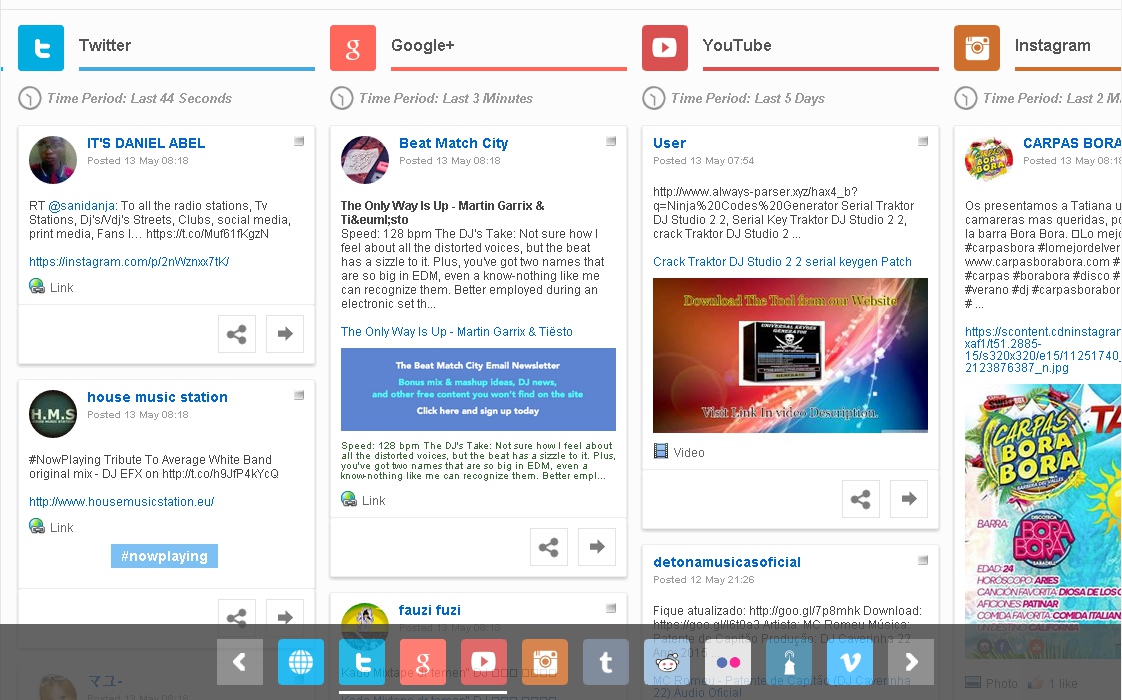Show next networks with bottom-bar right arrow
Viewport: 1122px width, 700px height.
coord(911,662)
